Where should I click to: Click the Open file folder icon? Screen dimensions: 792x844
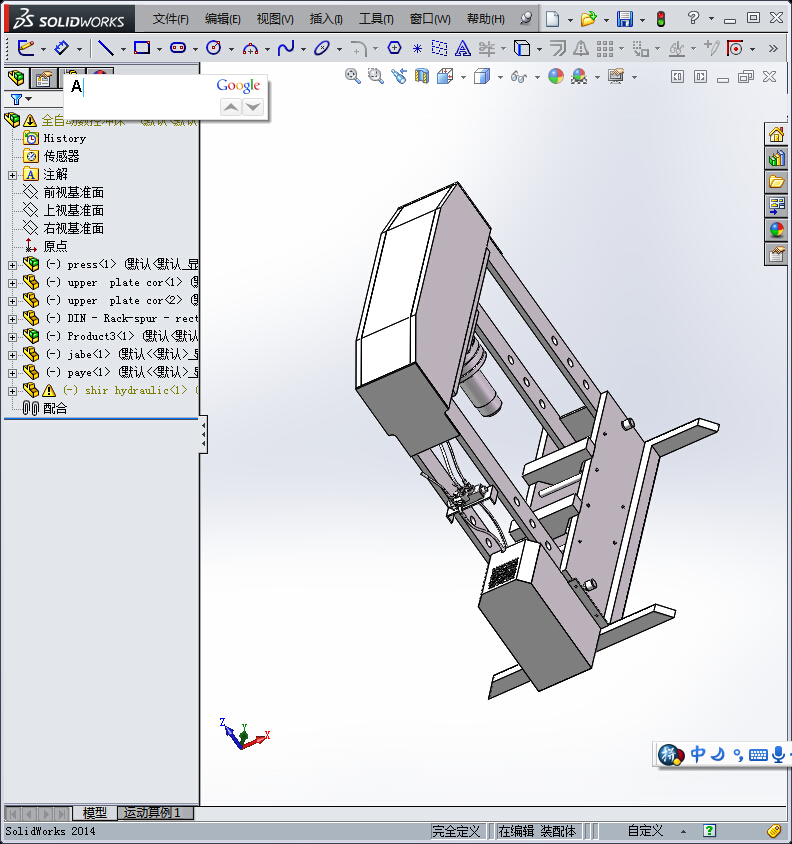pyautogui.click(x=588, y=19)
